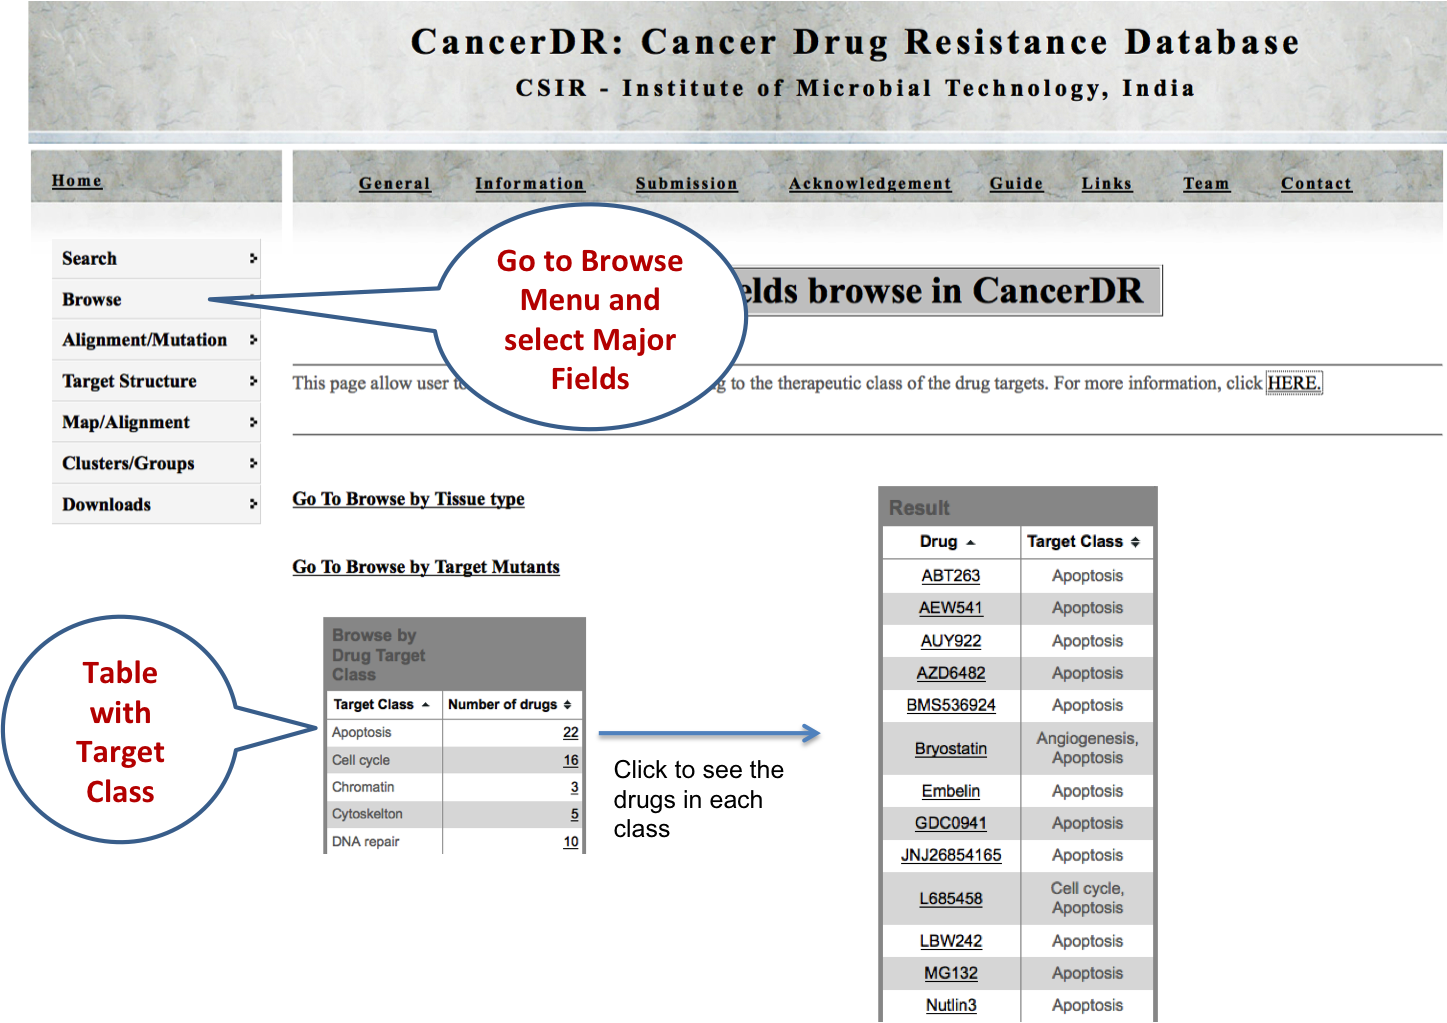Select the ABT263 drug link

pyautogui.click(x=950, y=576)
